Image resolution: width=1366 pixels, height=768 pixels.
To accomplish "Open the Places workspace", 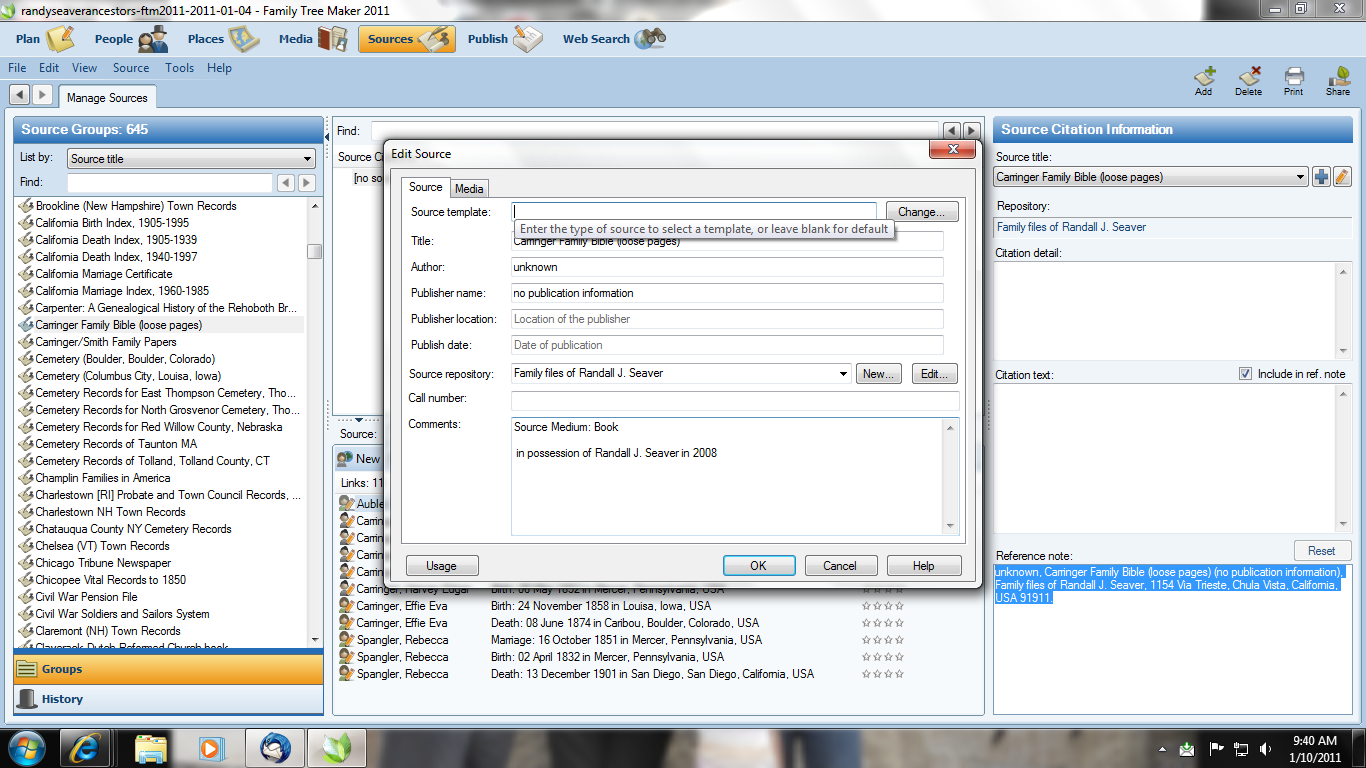I will [x=223, y=39].
